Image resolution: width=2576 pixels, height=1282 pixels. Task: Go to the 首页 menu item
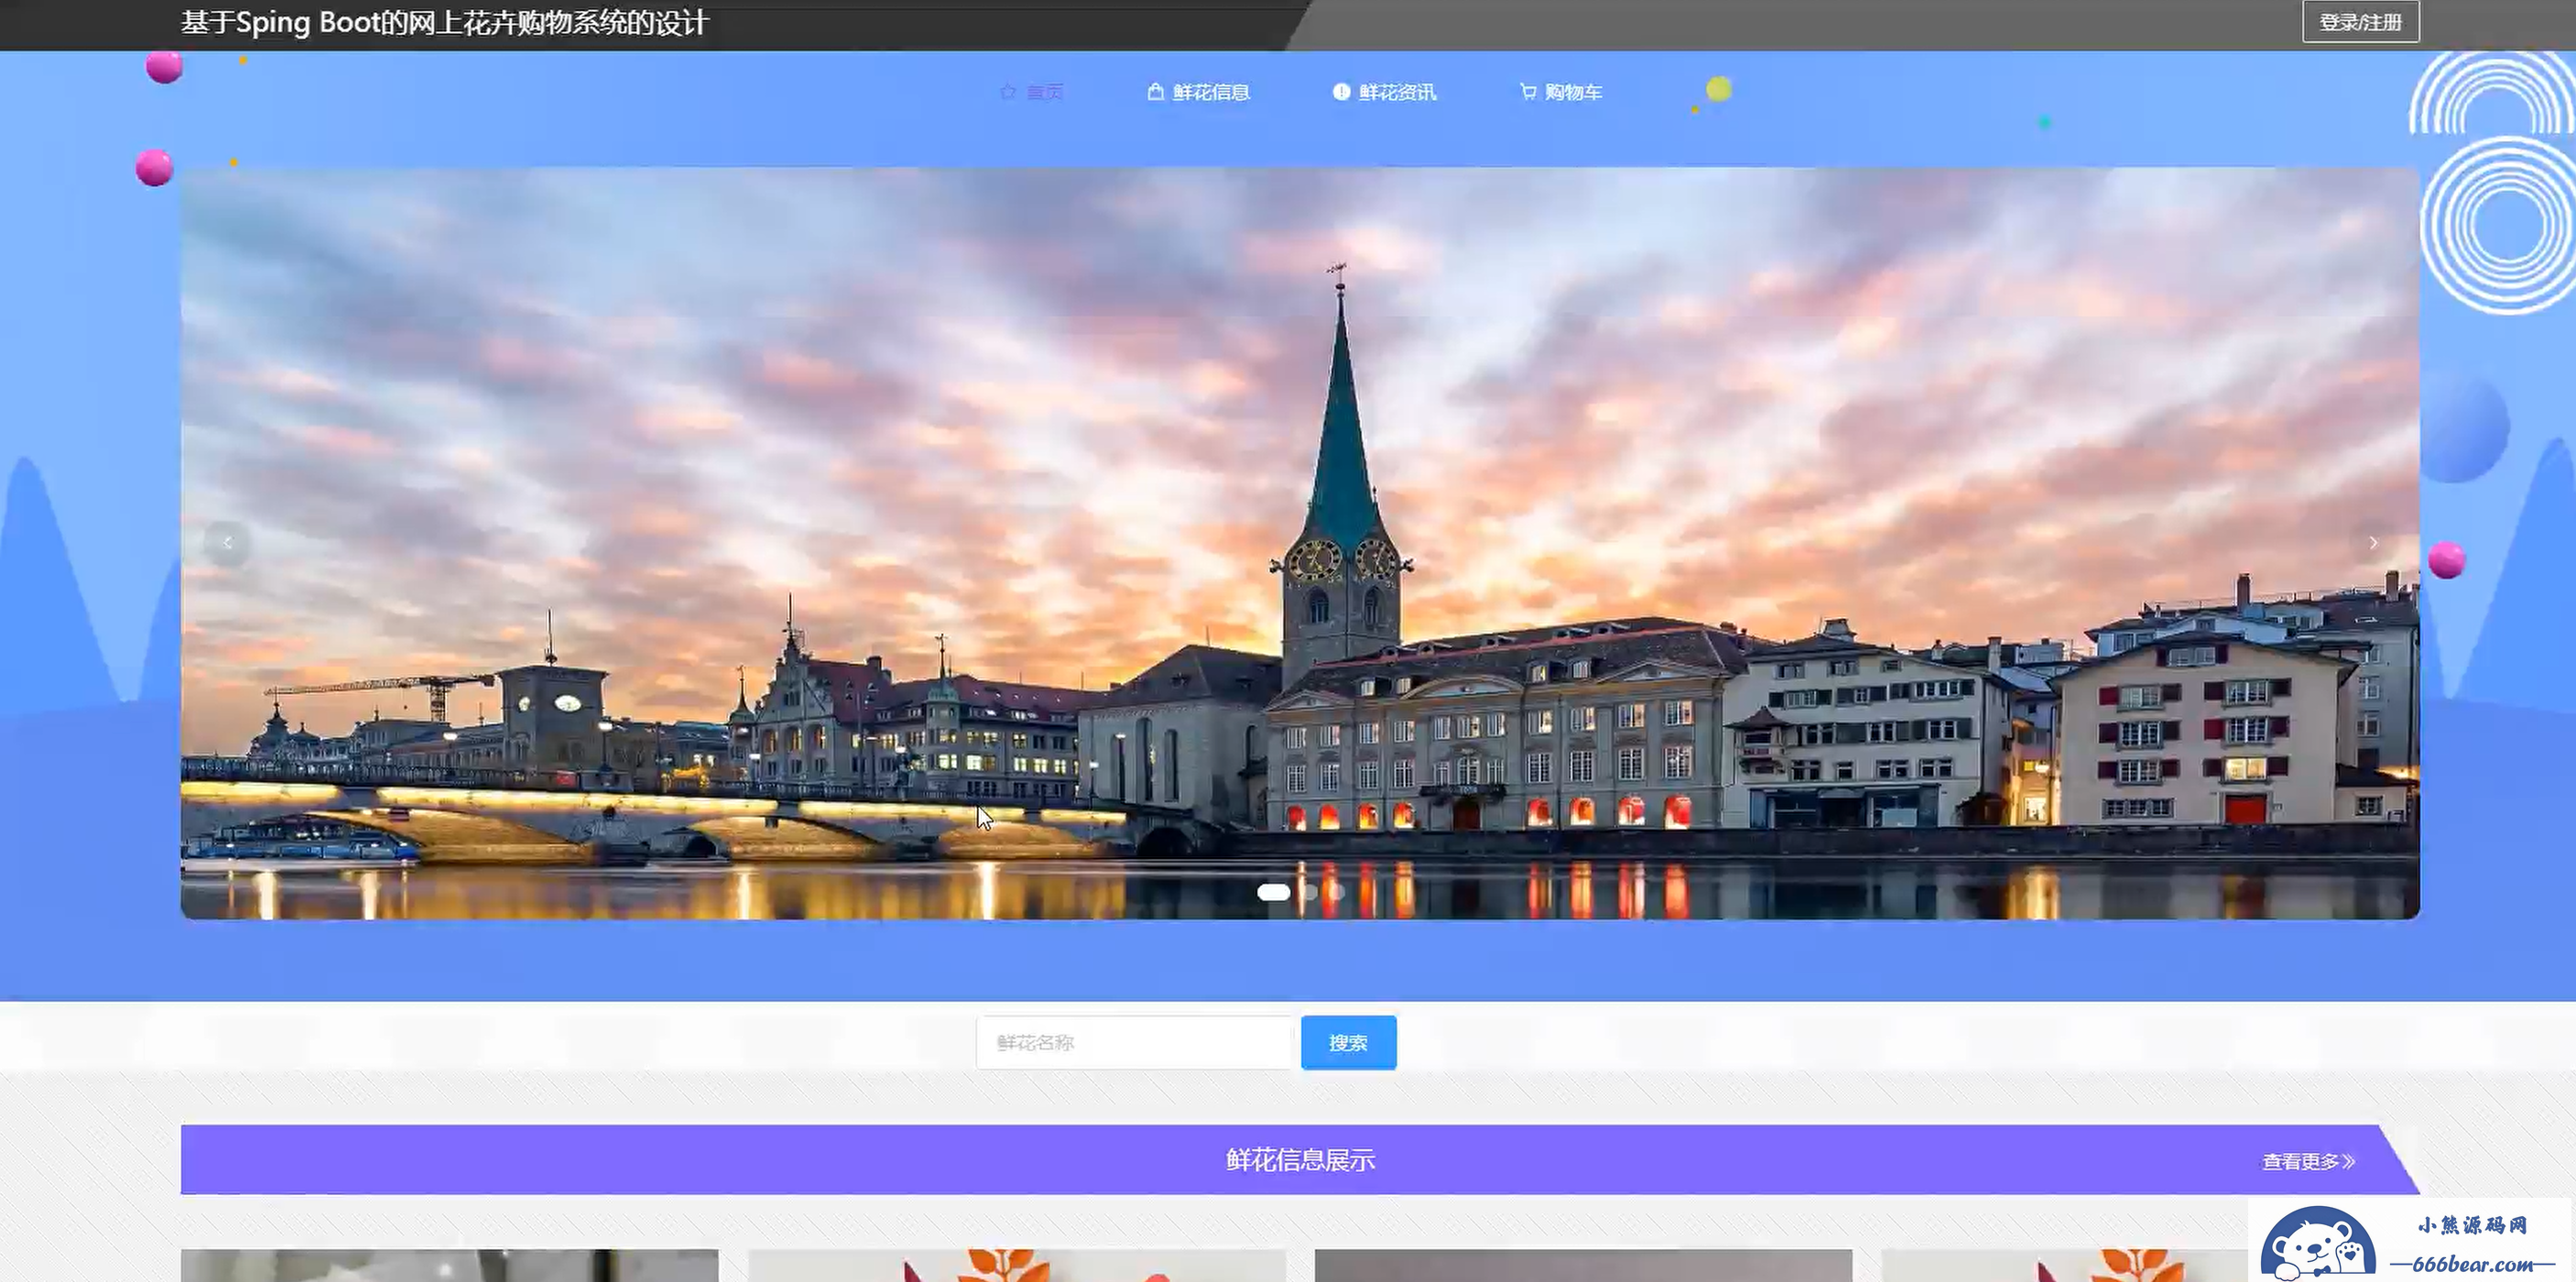[x=1044, y=92]
